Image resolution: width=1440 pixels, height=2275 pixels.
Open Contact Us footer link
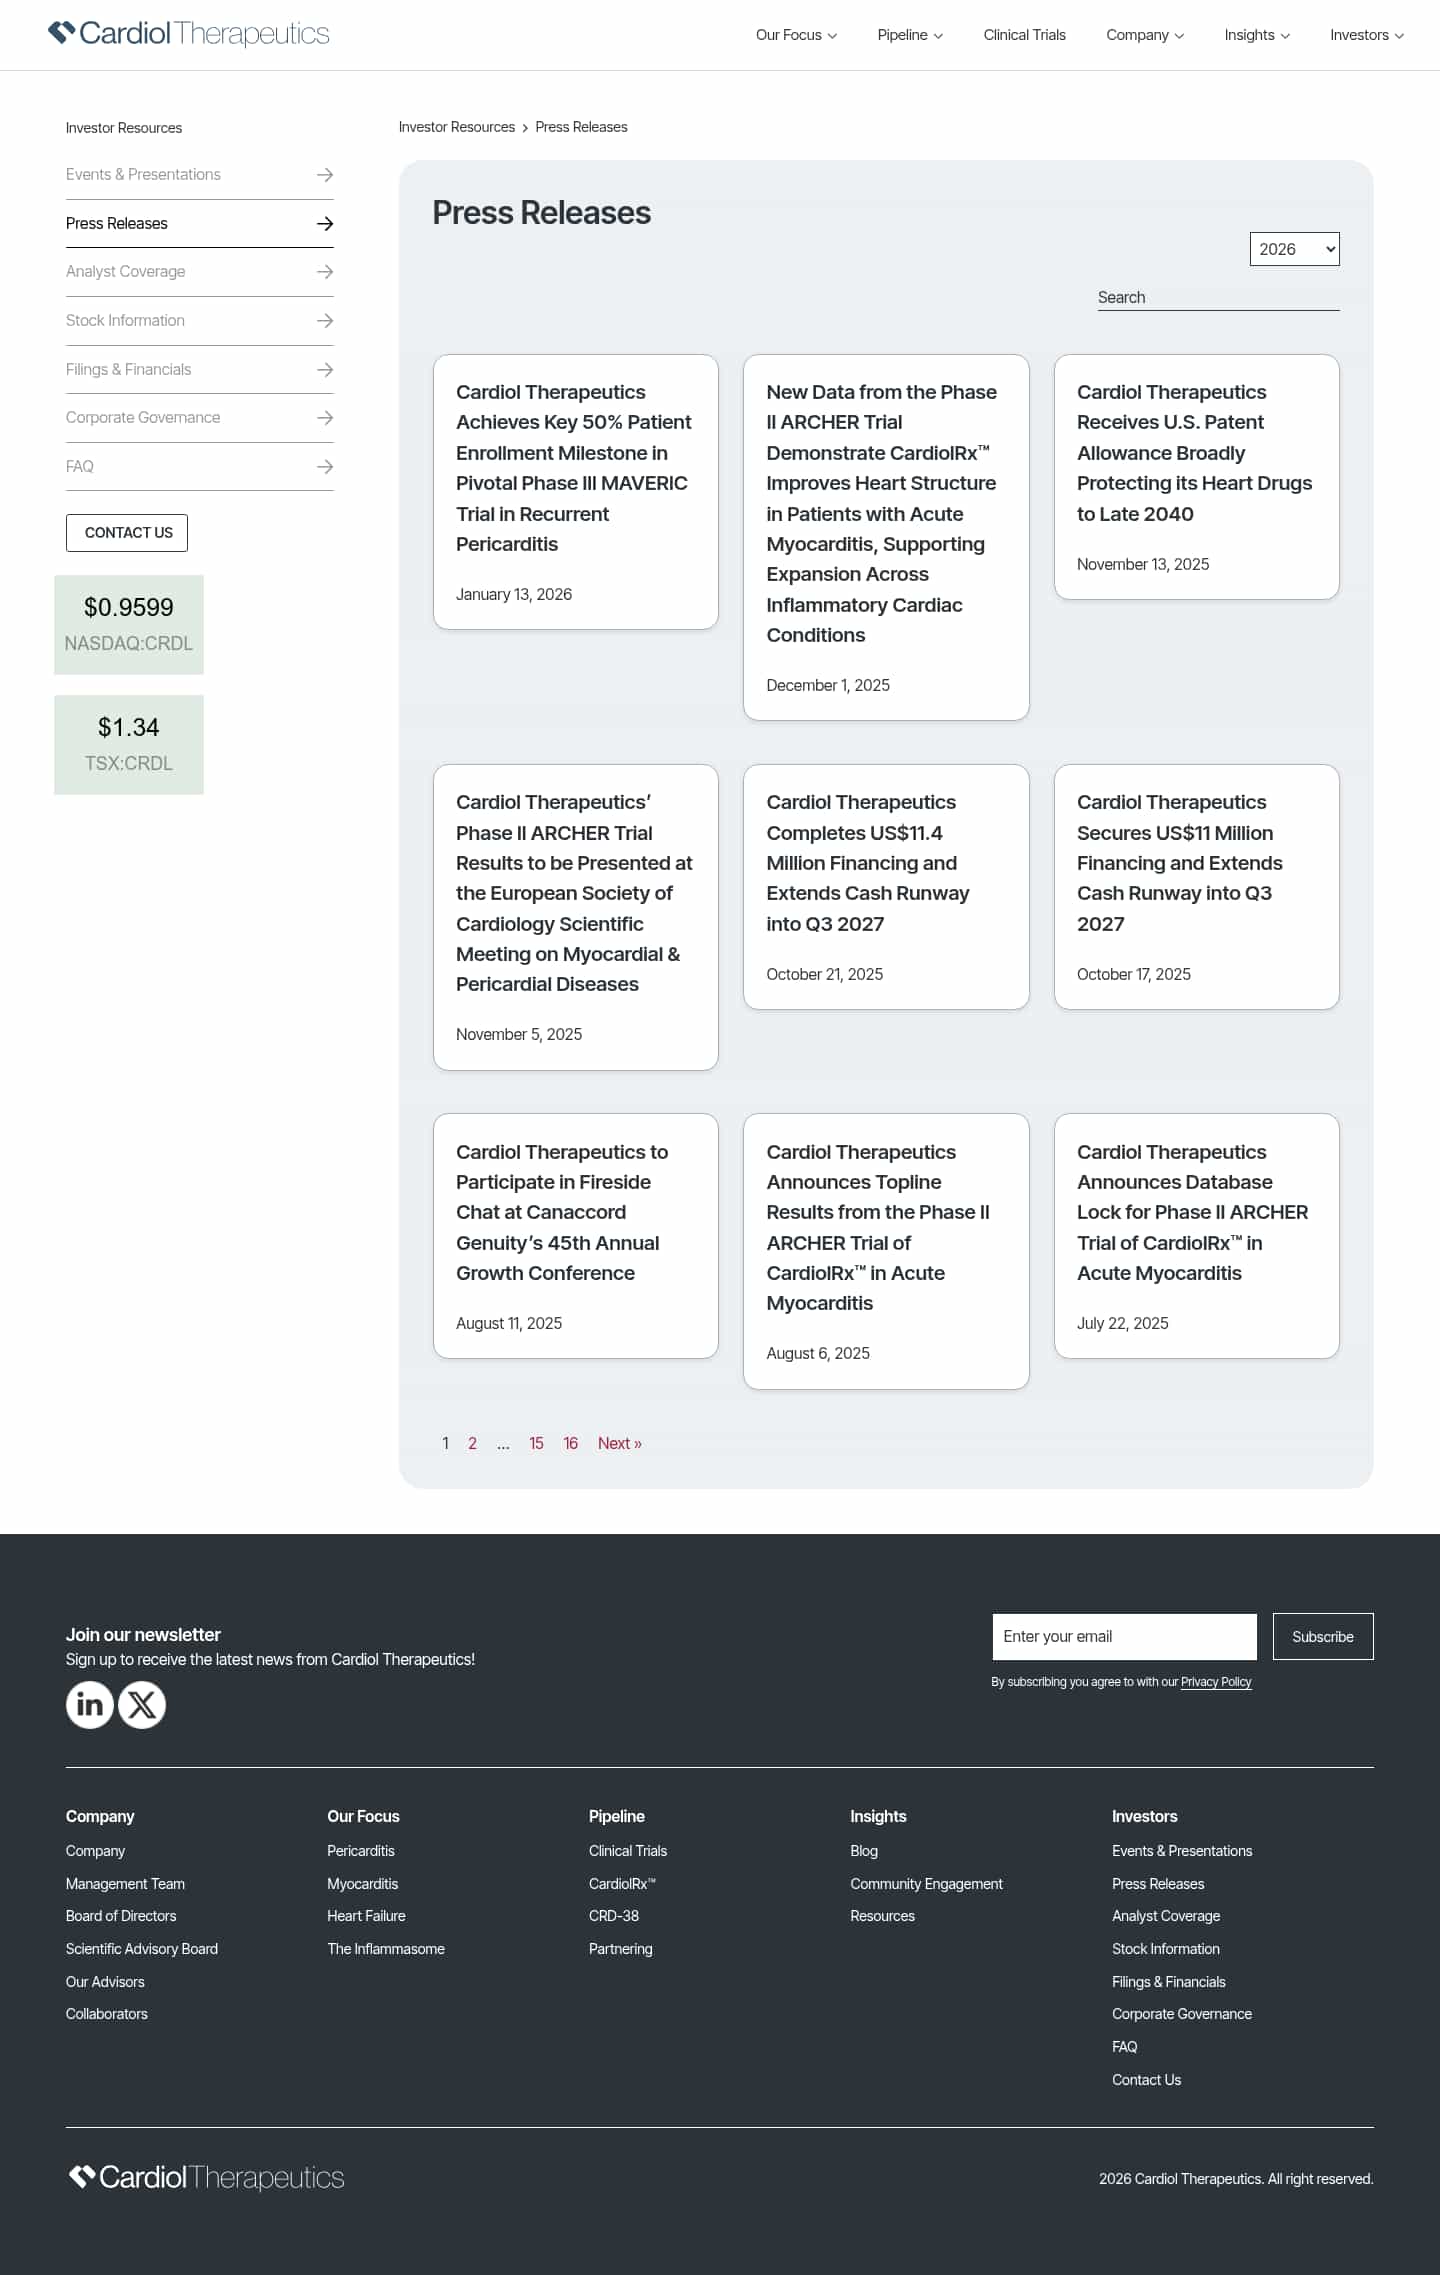pos(1146,2080)
